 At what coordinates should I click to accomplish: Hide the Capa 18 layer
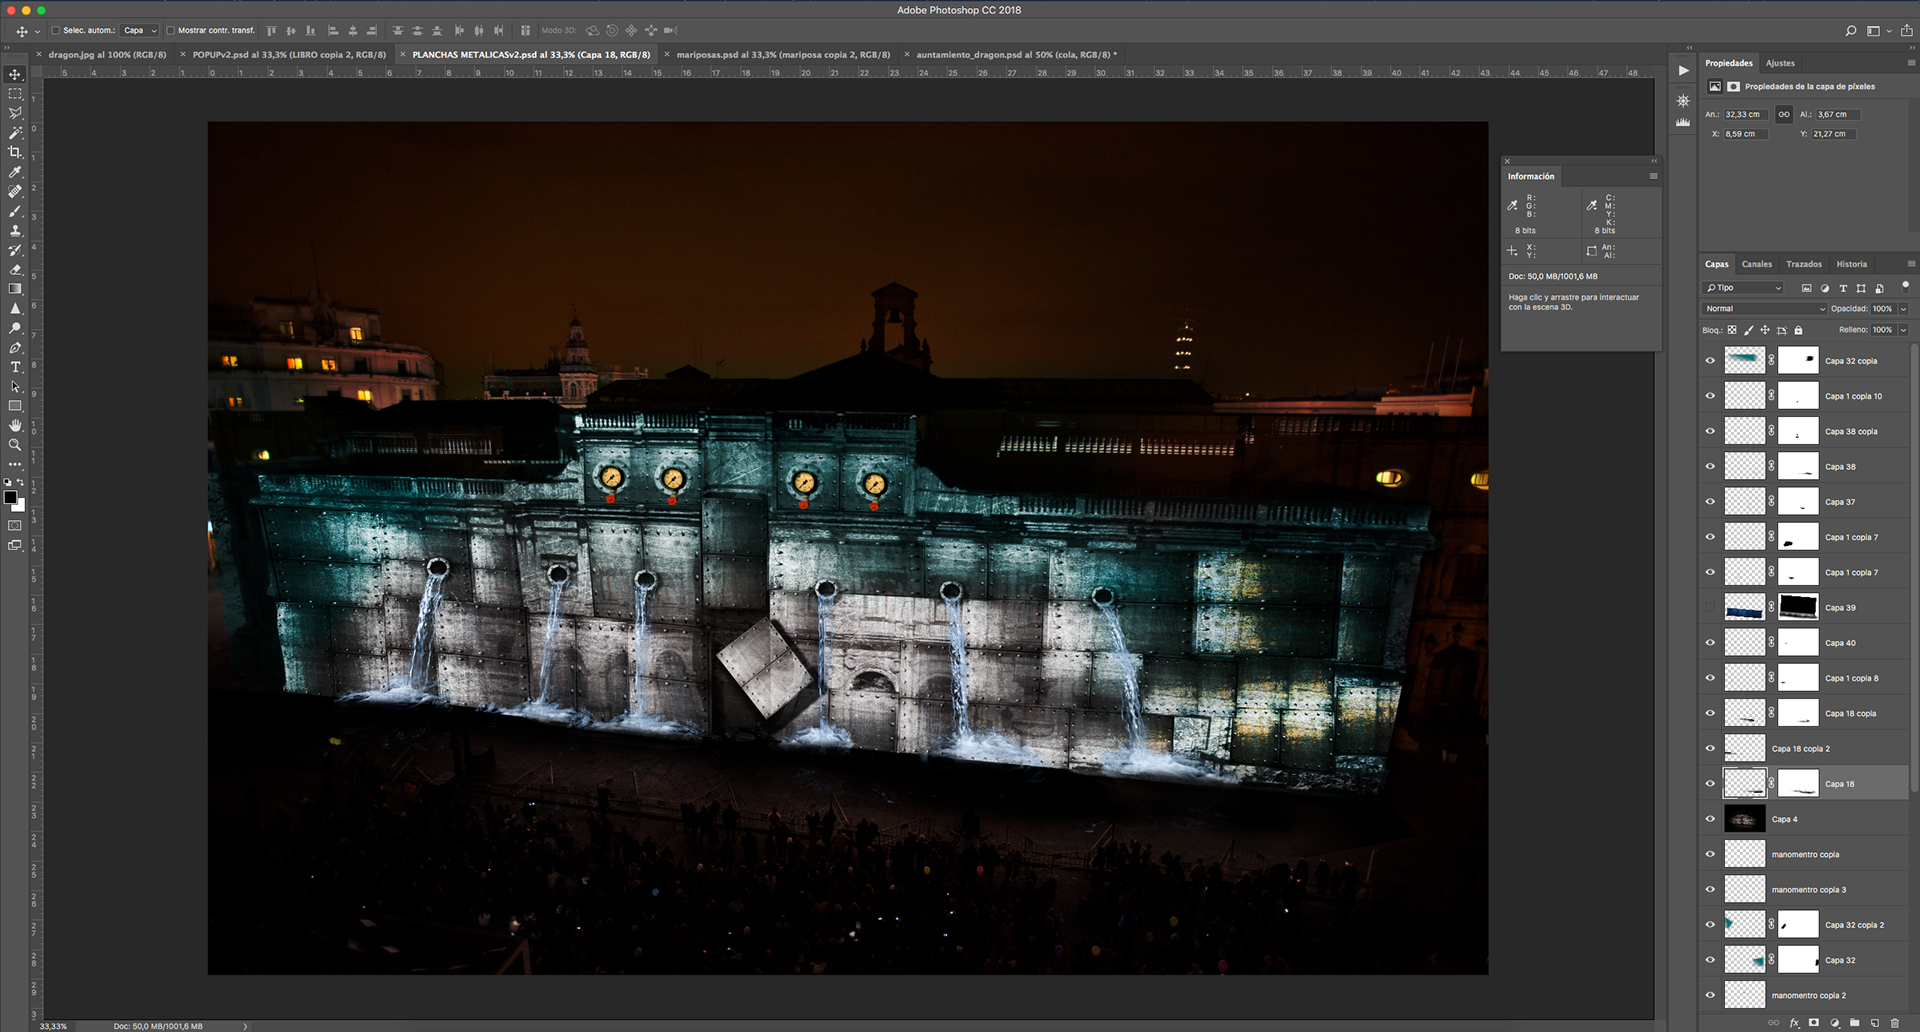pos(1710,784)
